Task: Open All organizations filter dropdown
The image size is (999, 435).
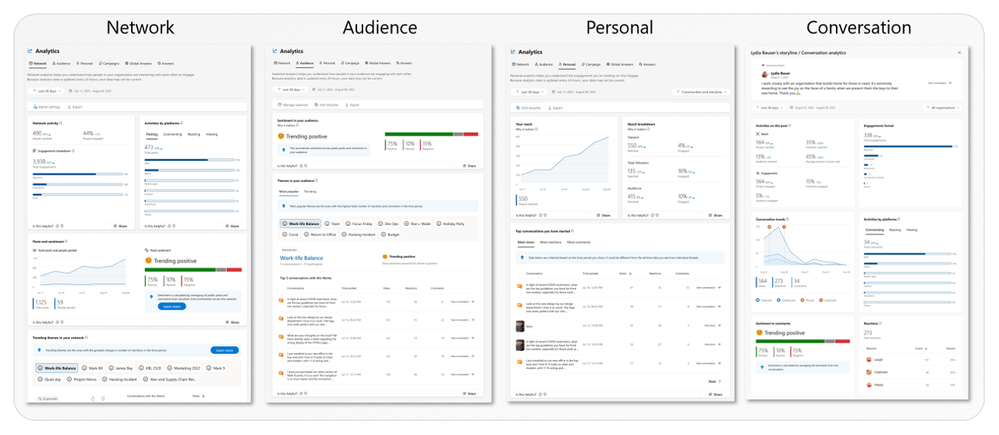Action: pyautogui.click(x=942, y=108)
